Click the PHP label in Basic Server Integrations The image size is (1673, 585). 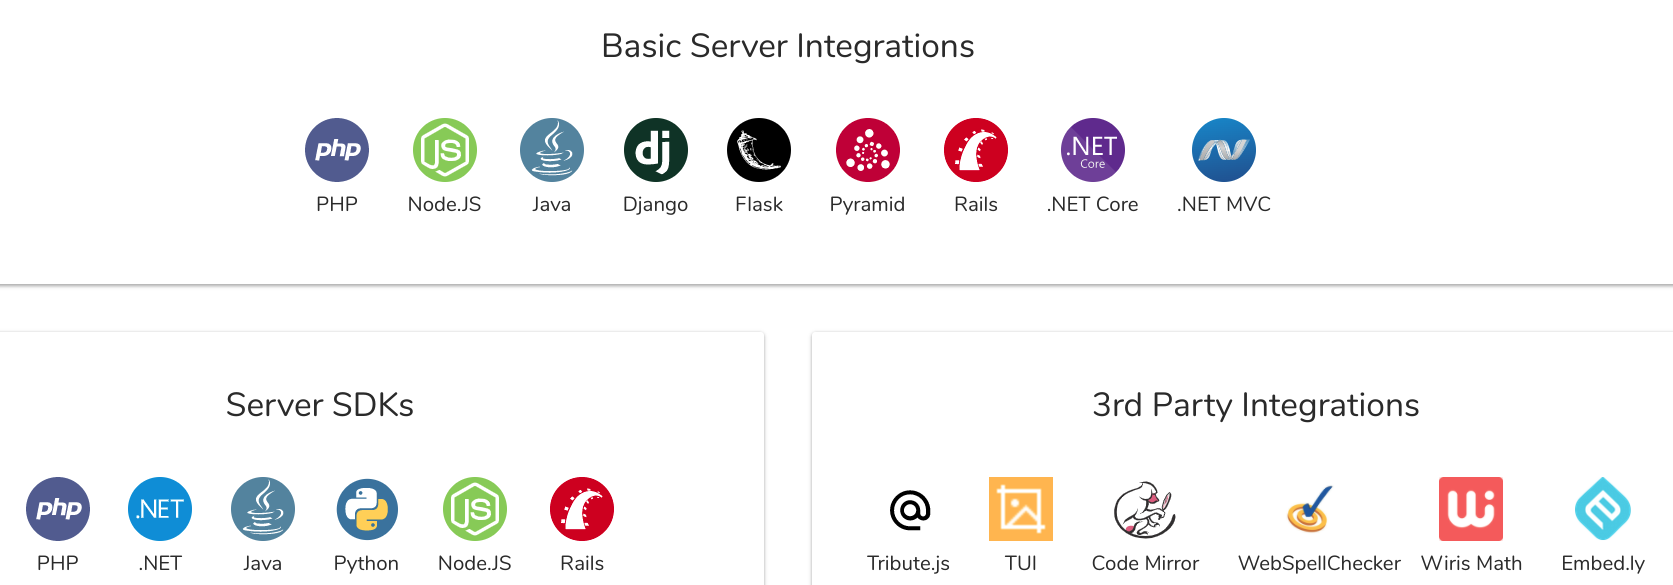pos(337,204)
